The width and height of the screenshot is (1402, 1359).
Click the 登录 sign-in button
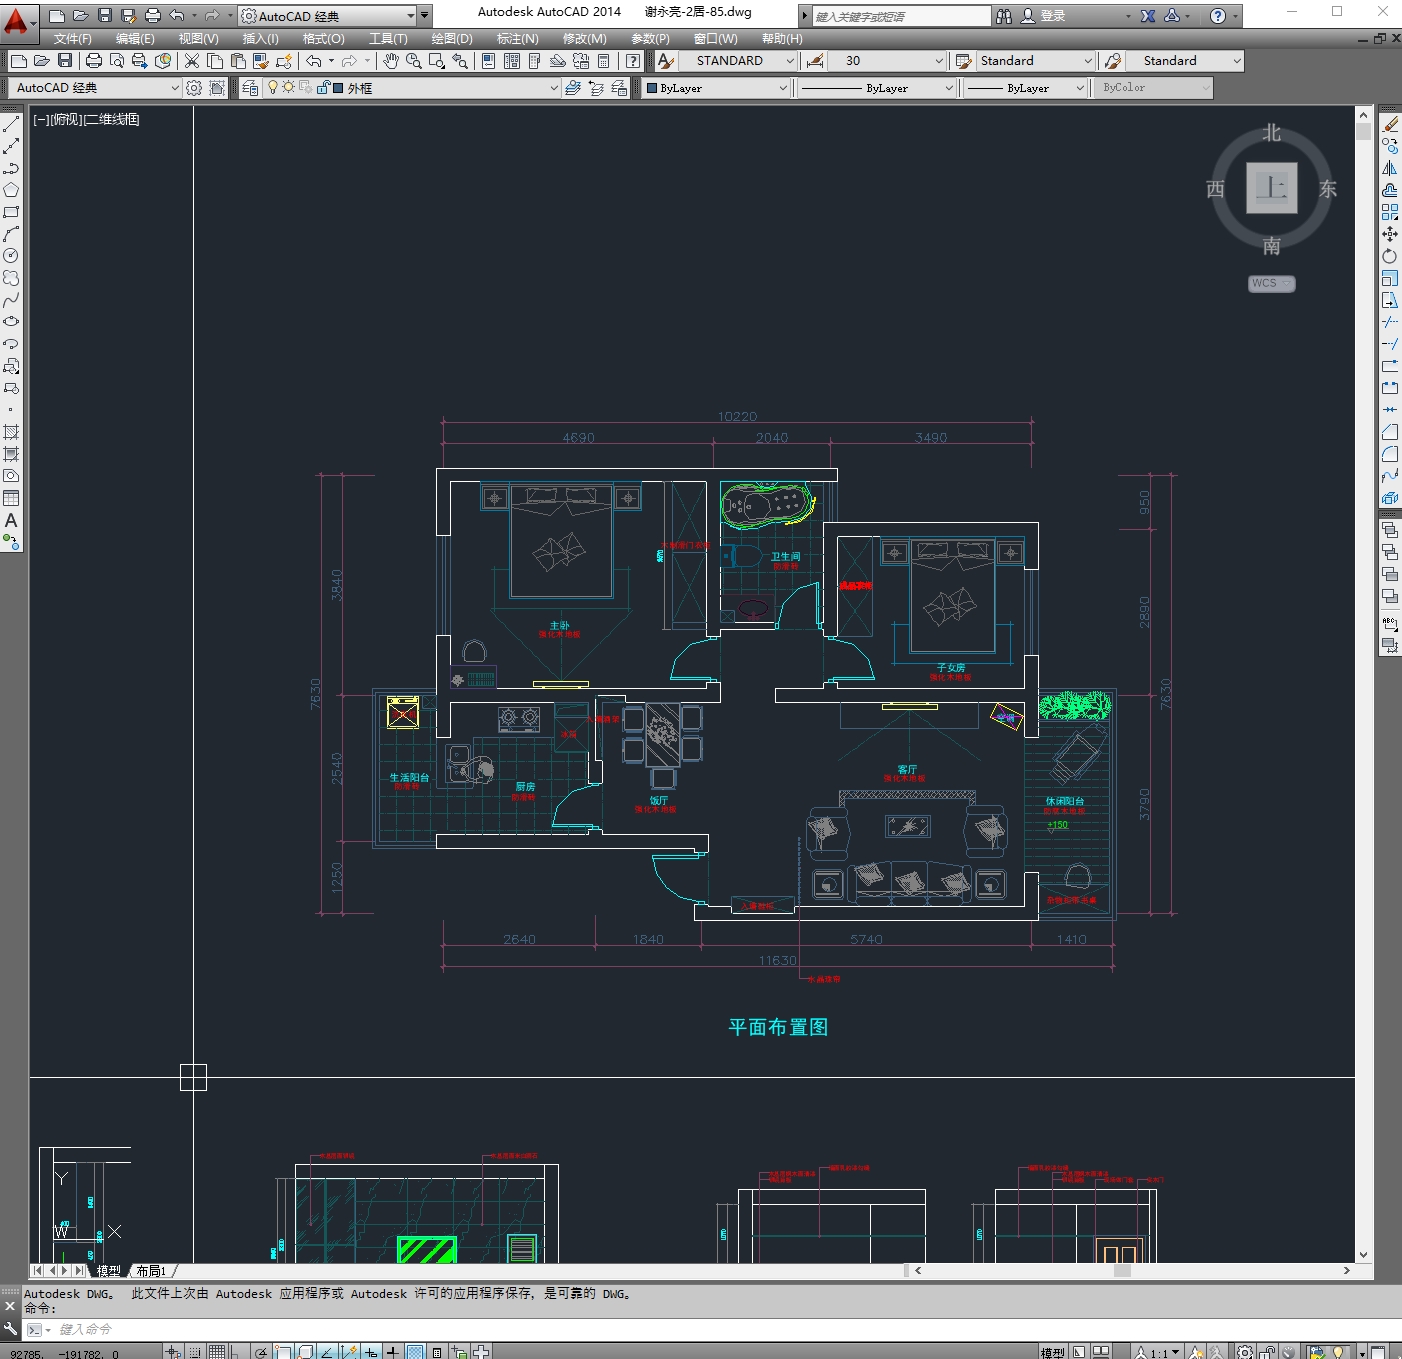coord(1043,16)
